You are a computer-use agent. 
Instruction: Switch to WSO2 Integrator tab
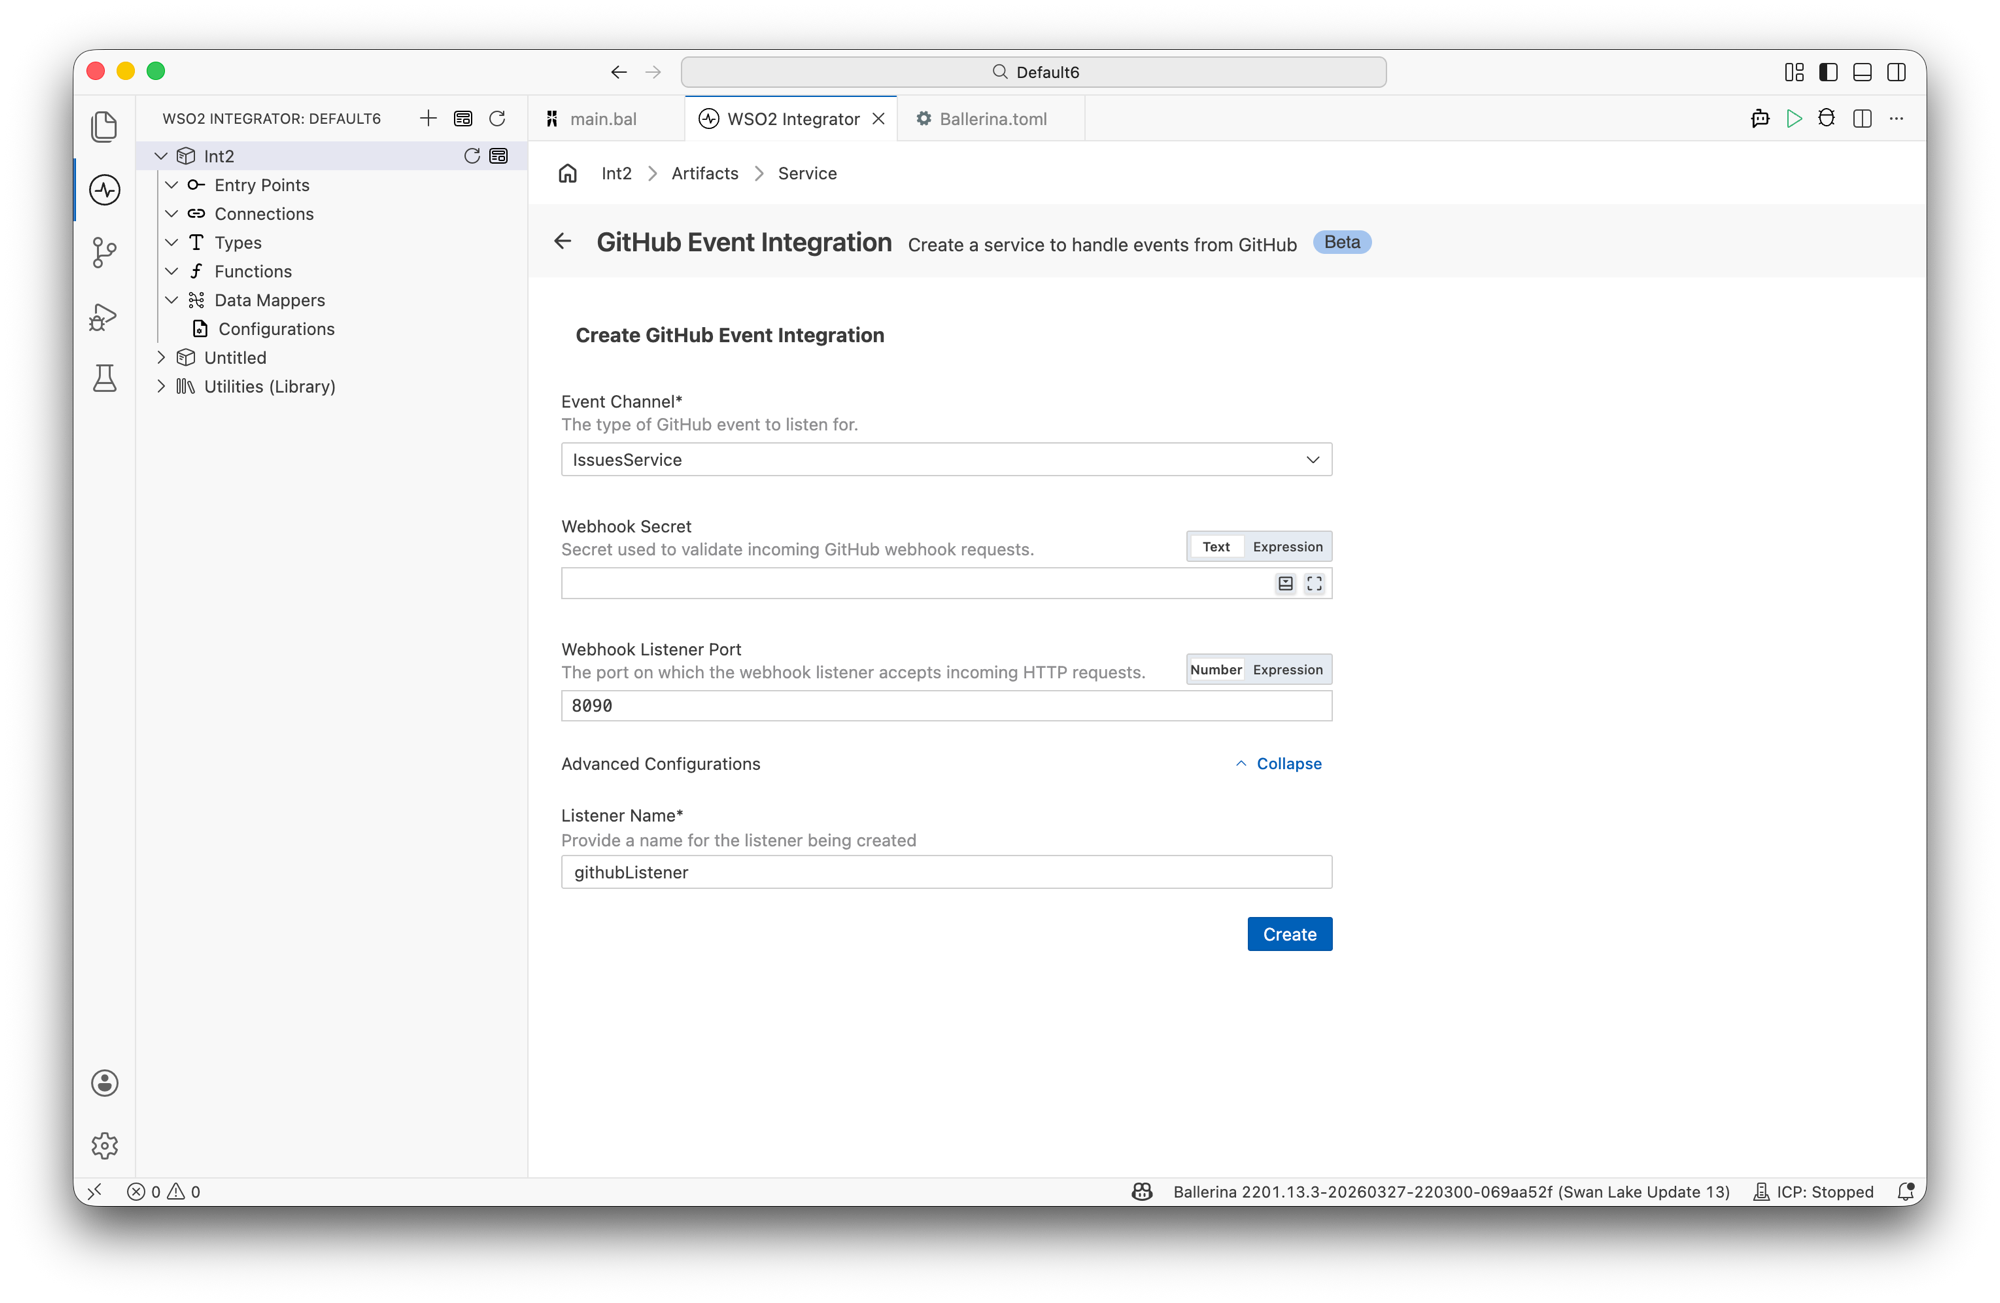coord(793,118)
